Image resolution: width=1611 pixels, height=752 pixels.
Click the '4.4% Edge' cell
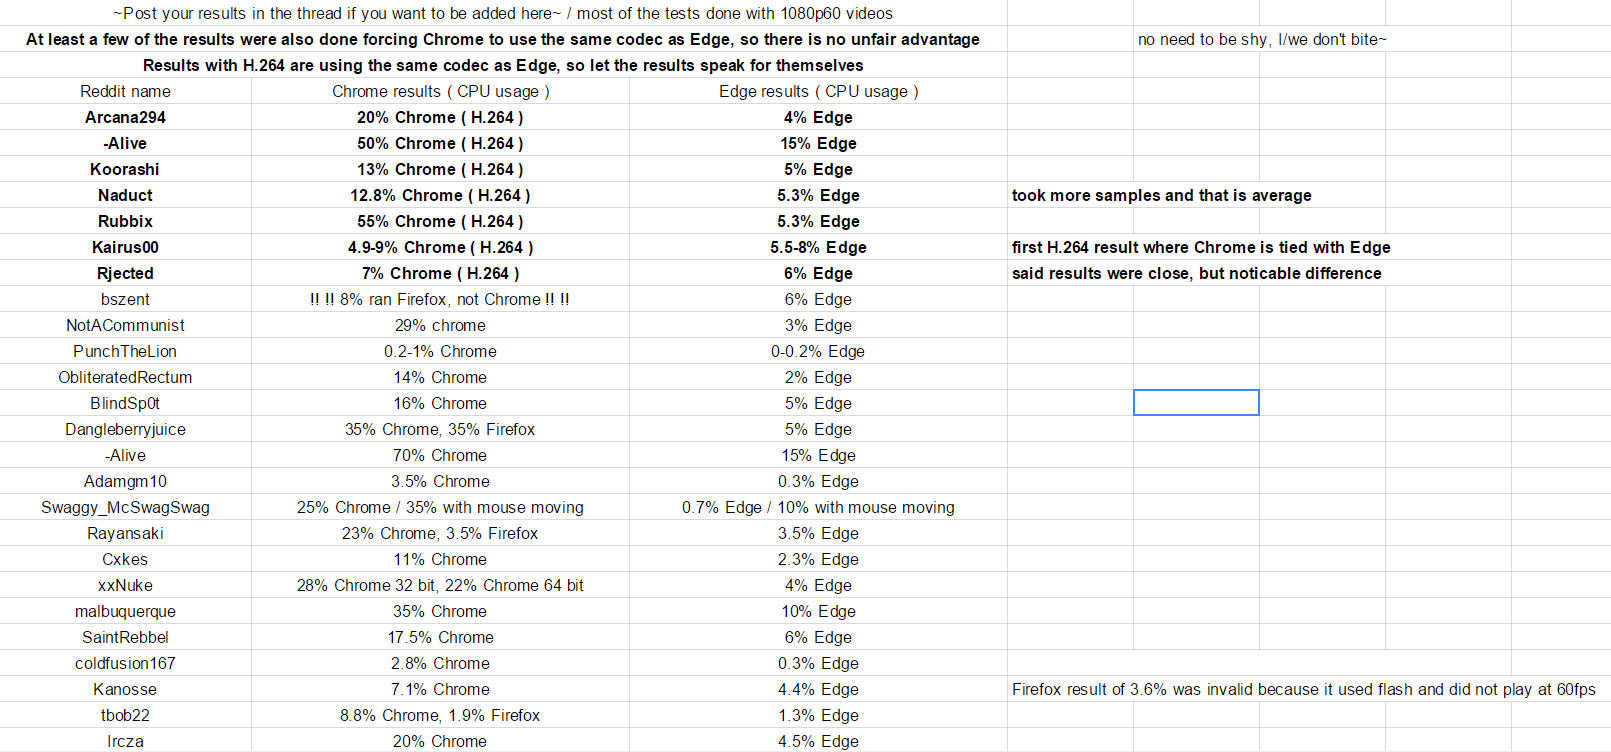pyautogui.click(x=818, y=689)
